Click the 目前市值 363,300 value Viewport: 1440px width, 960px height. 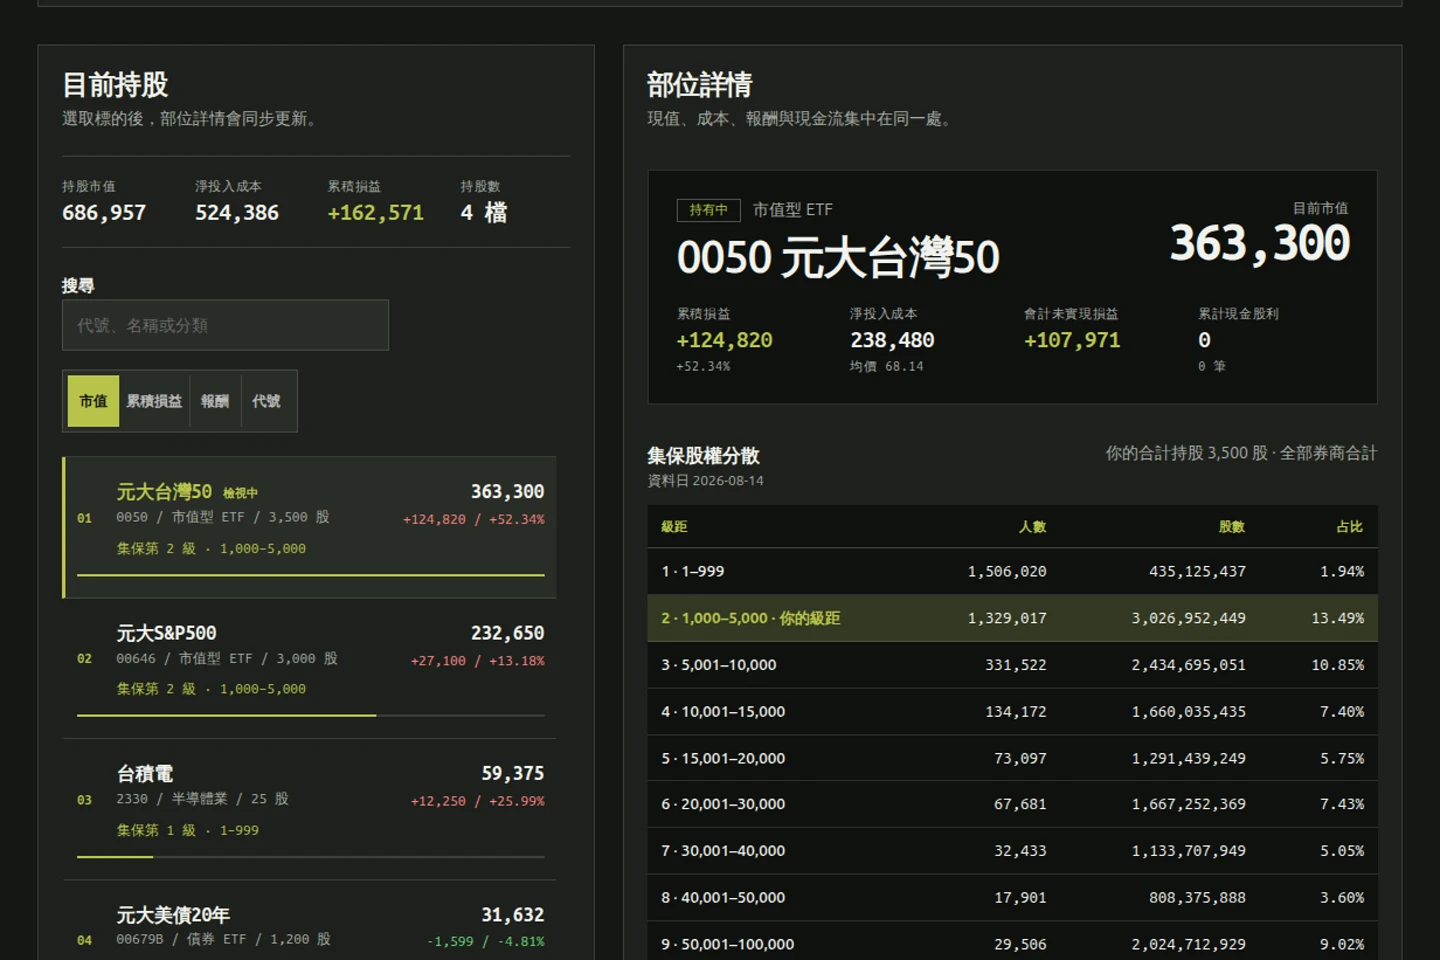point(1260,244)
